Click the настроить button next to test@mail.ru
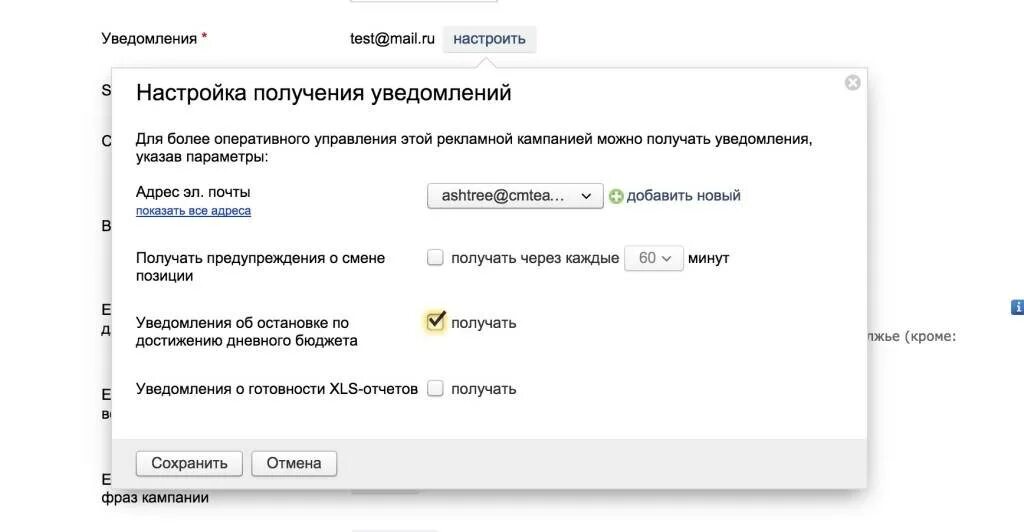Image resolution: width=1024 pixels, height=532 pixels. coord(489,39)
